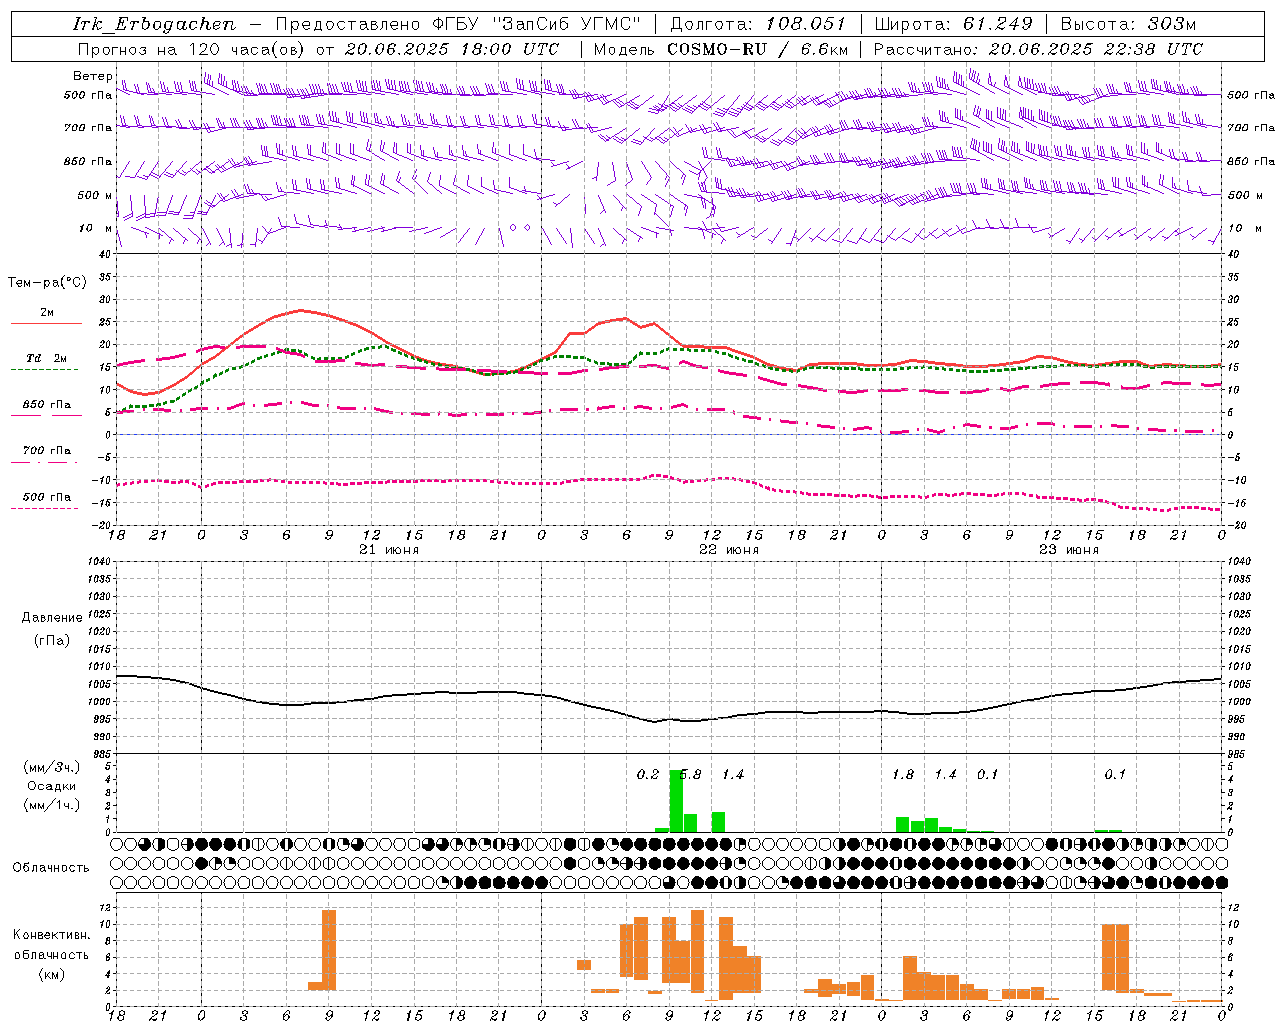Click the date label '21 июня'
This screenshot has width=1280, height=1024.
pyautogui.click(x=389, y=550)
